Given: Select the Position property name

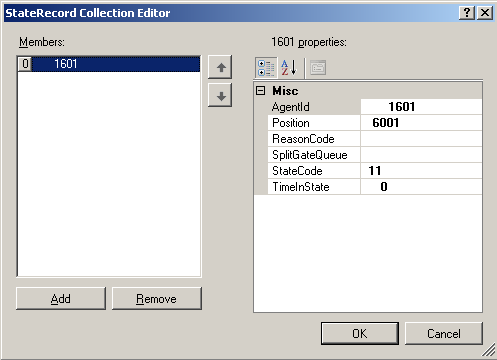Looking at the screenshot, I should [x=314, y=123].
